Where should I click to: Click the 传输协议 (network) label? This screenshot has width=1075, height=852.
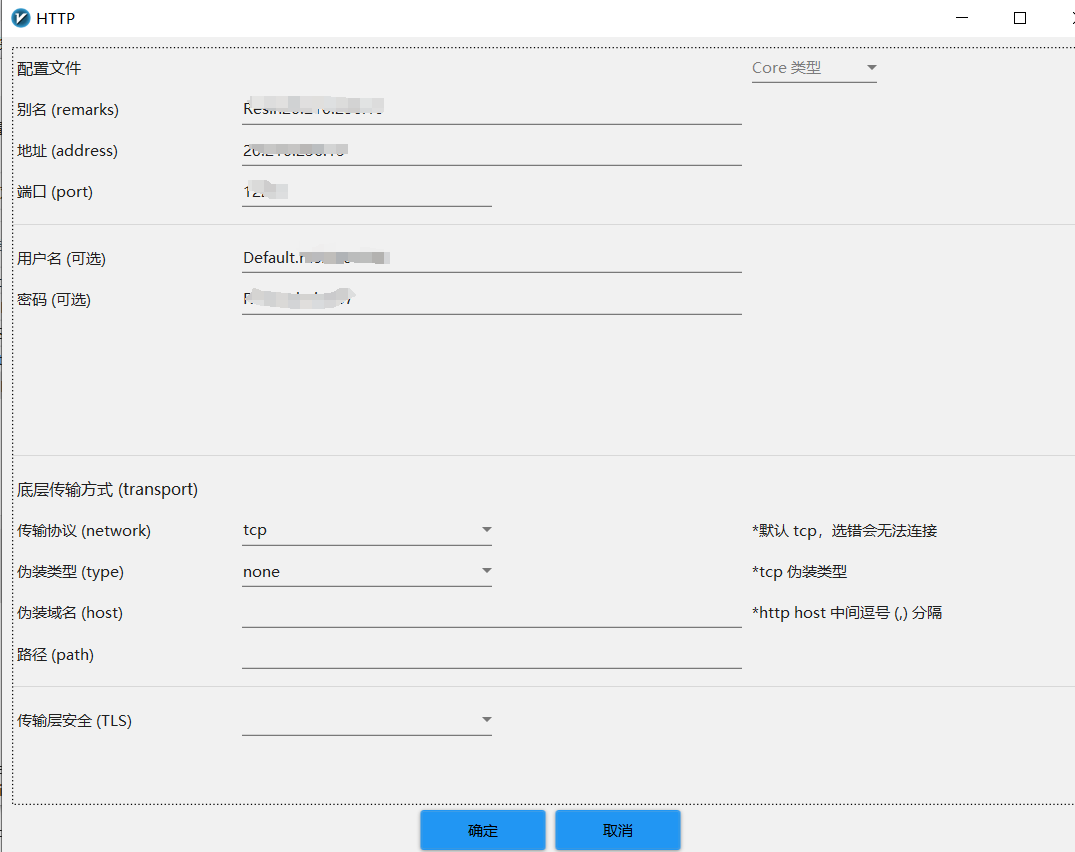pyautogui.click(x=84, y=531)
